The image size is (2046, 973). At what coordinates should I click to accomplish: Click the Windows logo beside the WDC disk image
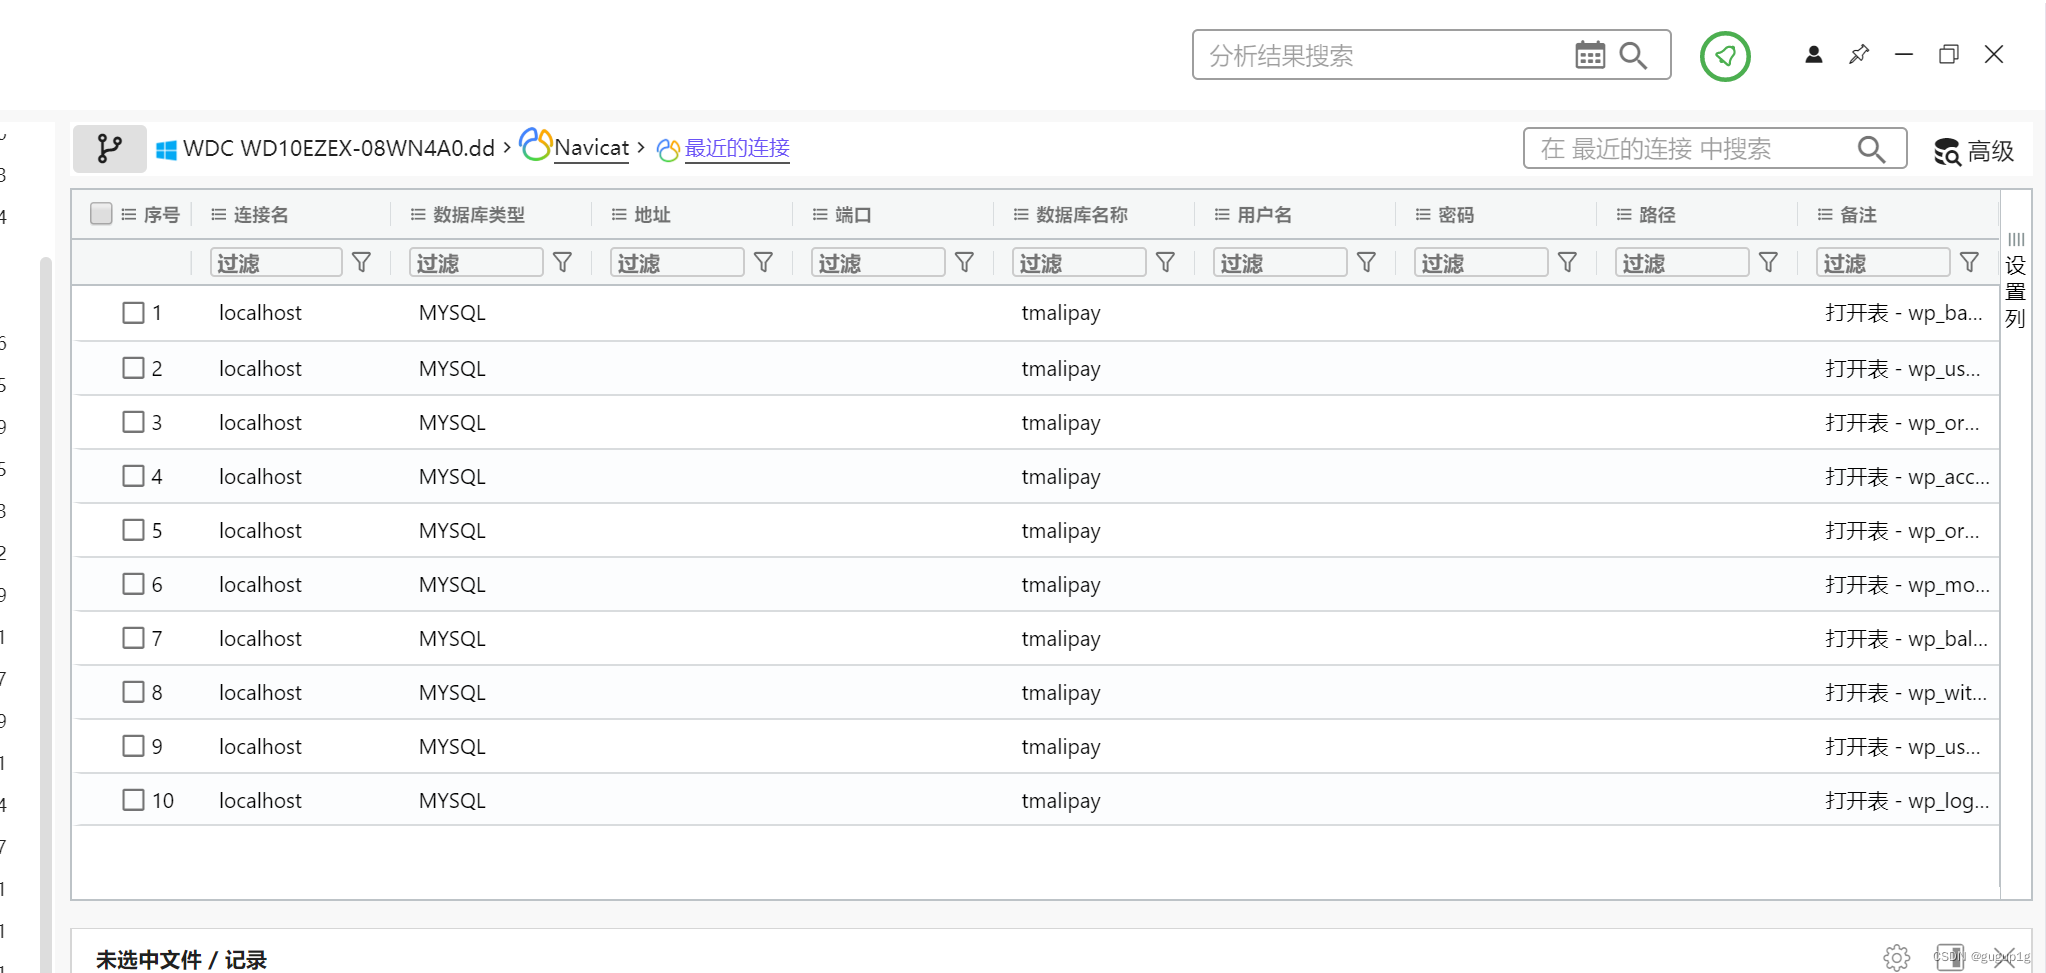[166, 150]
